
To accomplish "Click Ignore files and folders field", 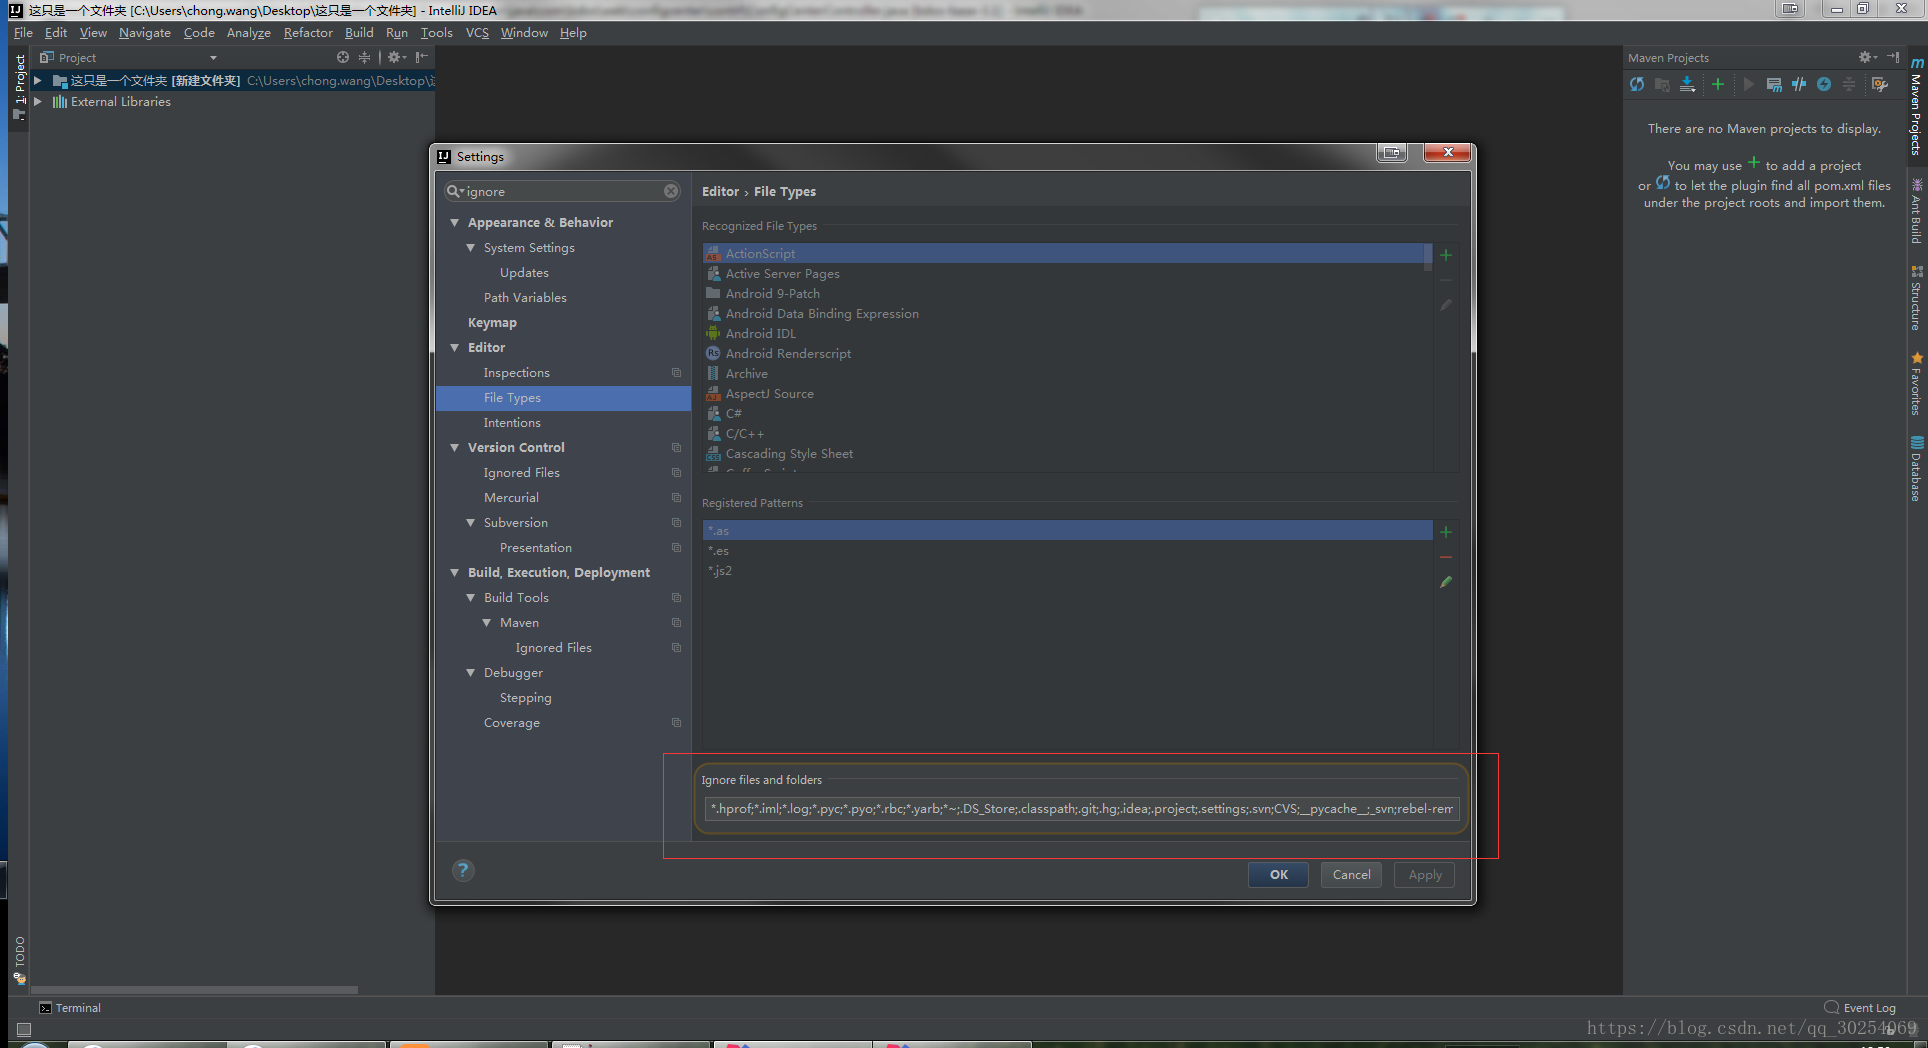I will coord(1082,808).
